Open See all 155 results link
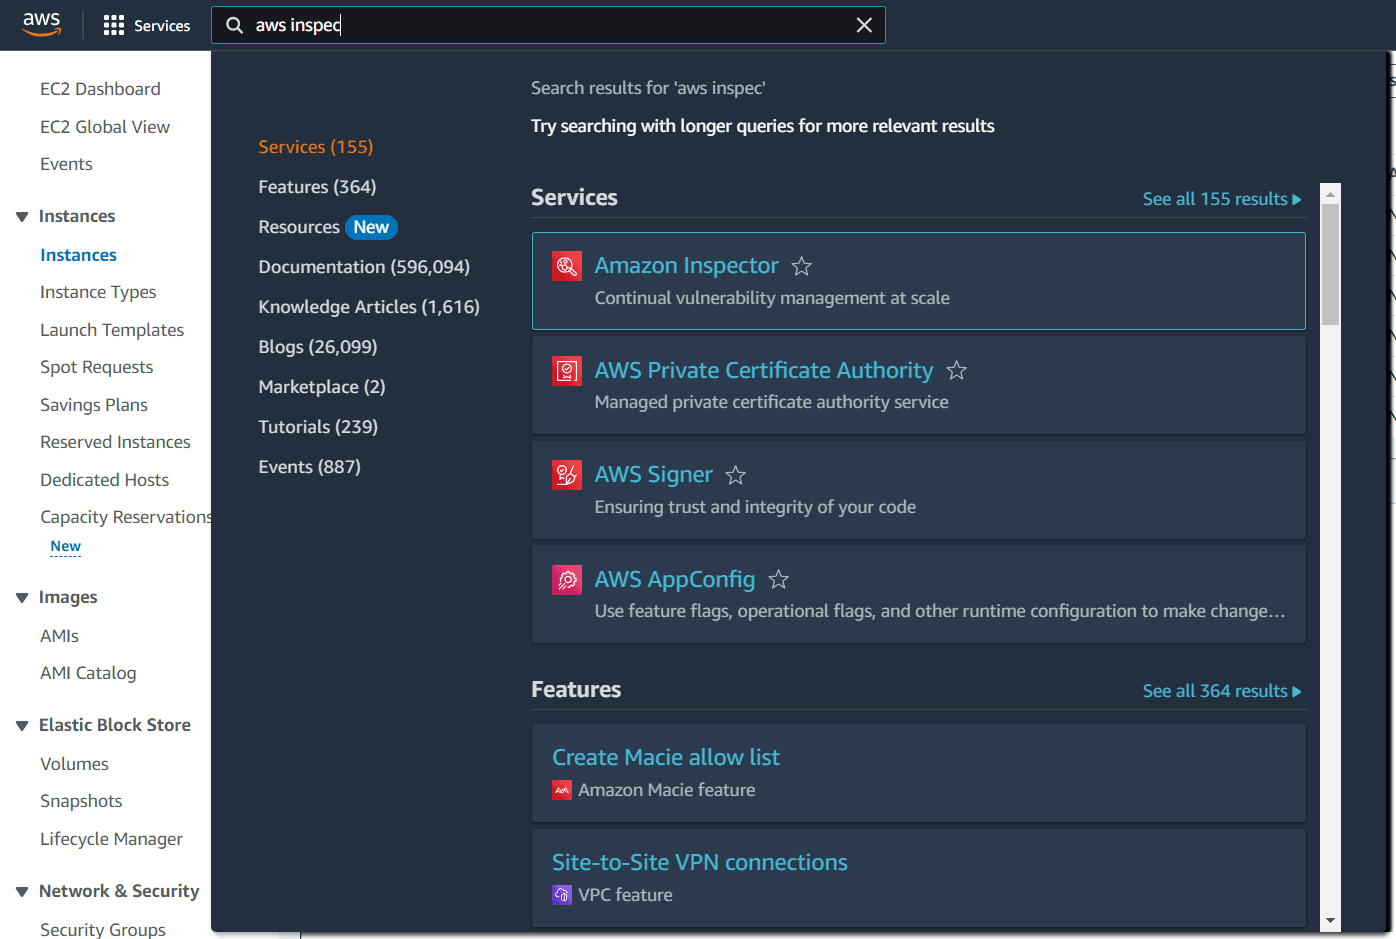The height and width of the screenshot is (939, 1396). point(1221,198)
